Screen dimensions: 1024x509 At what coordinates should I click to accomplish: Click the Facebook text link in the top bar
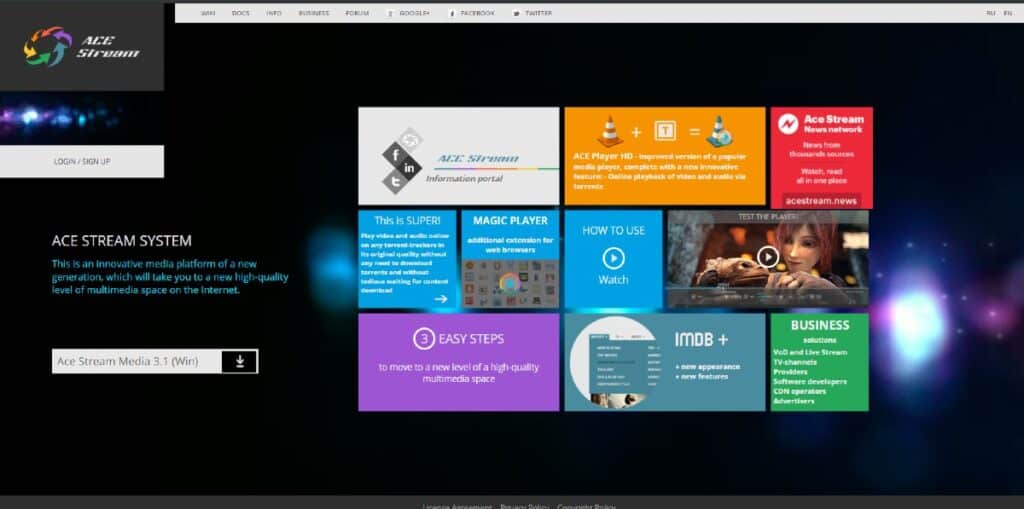477,13
